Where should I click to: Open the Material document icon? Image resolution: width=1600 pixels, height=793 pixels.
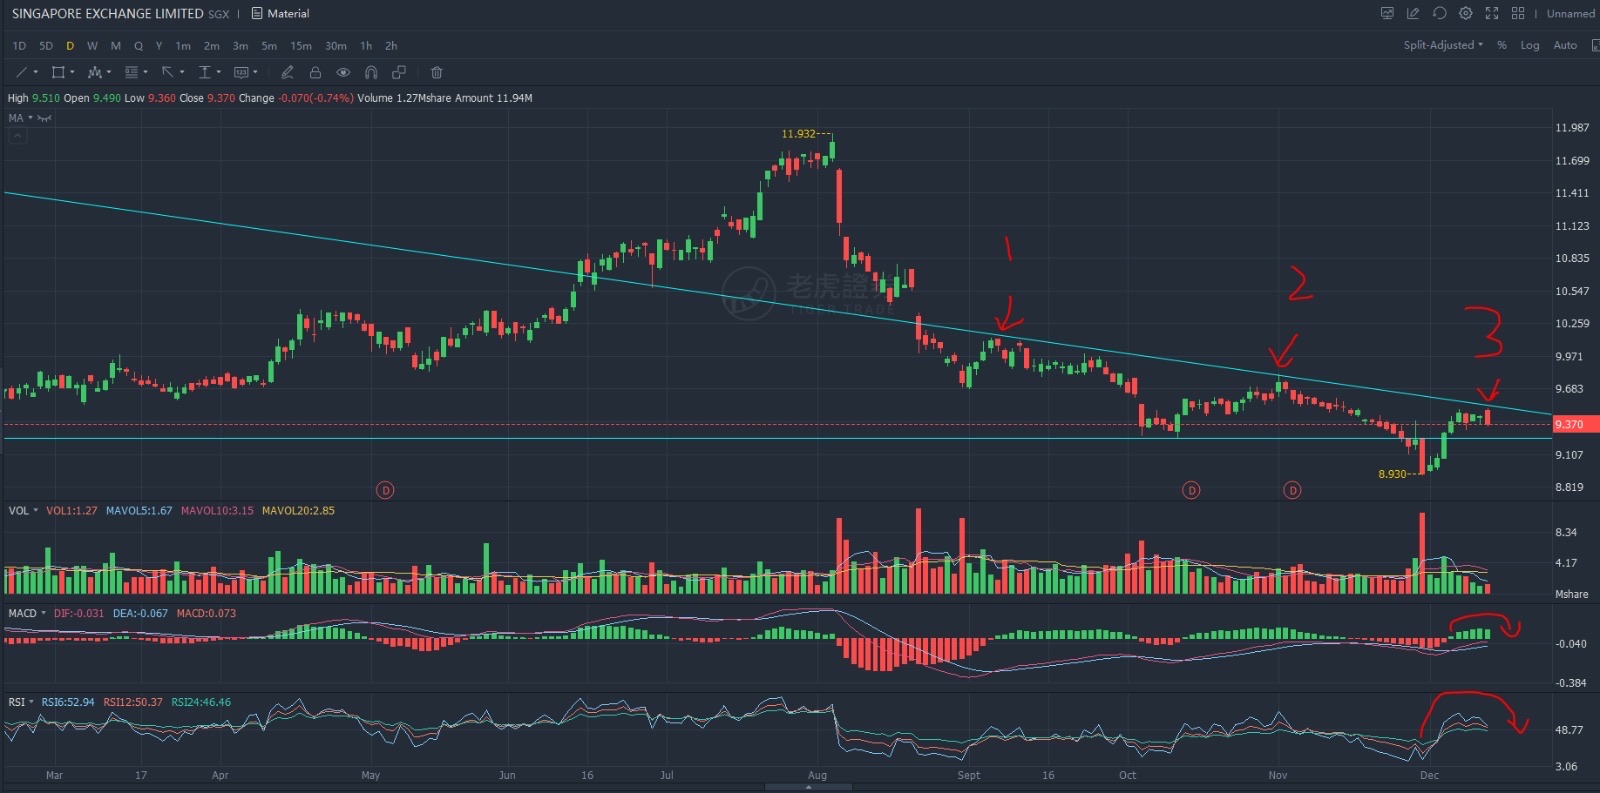click(x=257, y=14)
